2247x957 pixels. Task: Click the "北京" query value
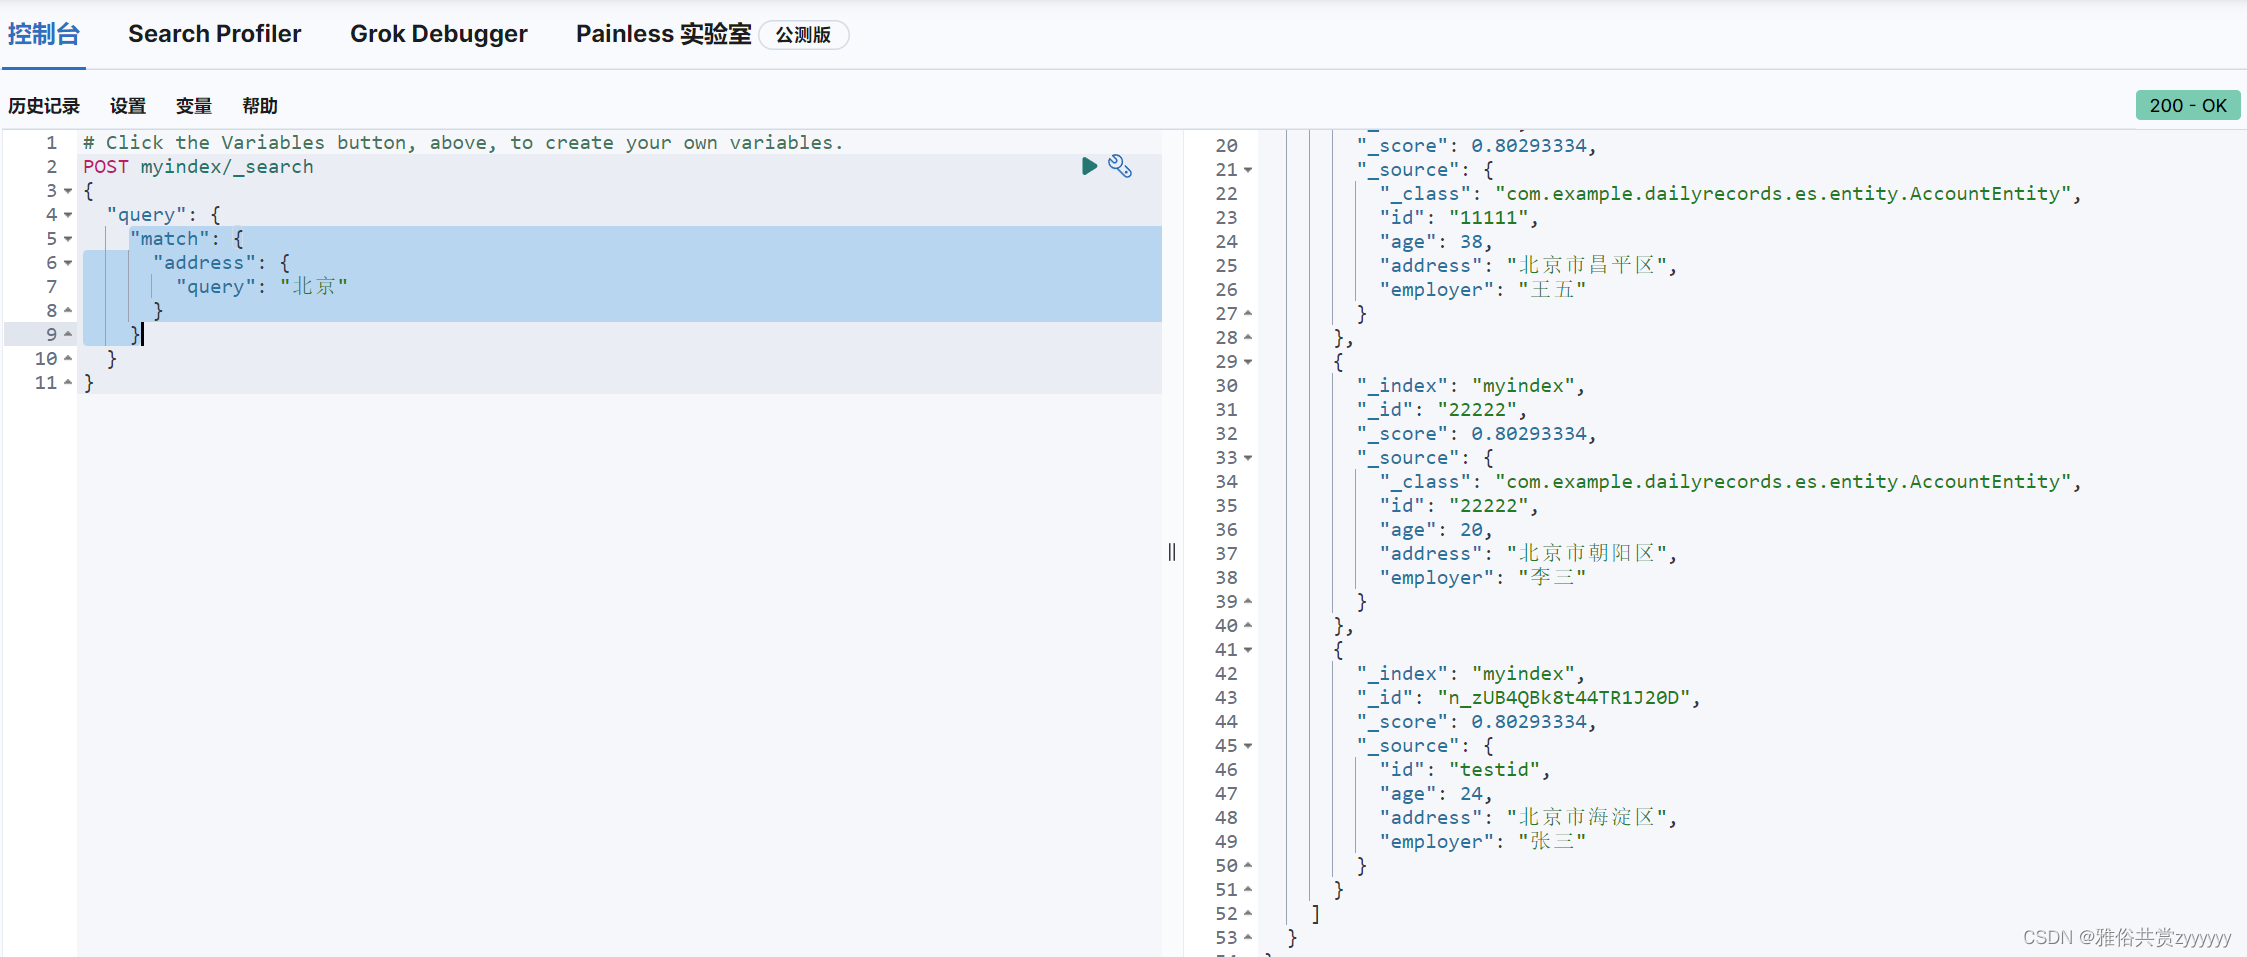(x=314, y=287)
